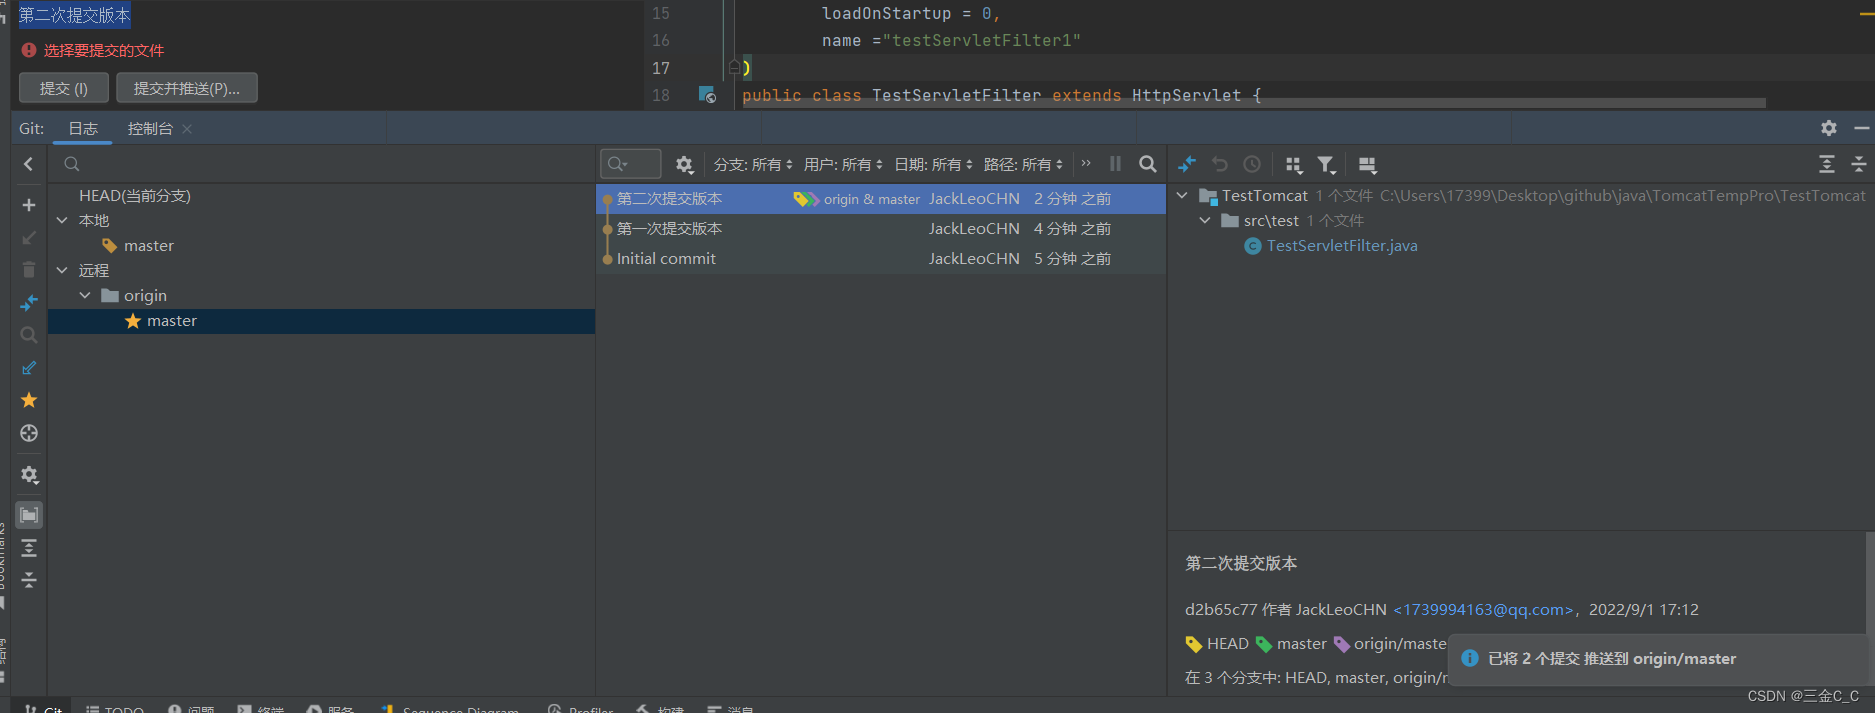Open the 分支 branch filter dropdown
Viewport: 1875px width, 713px height.
753,164
